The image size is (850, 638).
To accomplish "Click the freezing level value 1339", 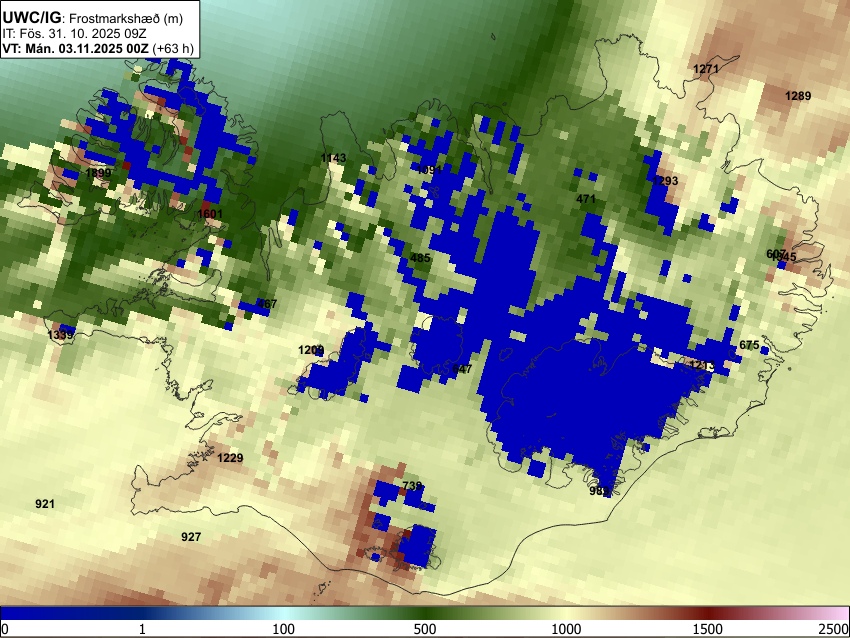I will [60, 335].
